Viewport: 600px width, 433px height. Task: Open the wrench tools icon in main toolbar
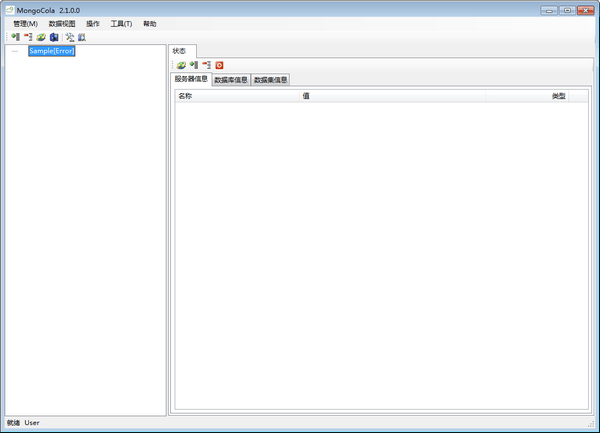(x=70, y=37)
